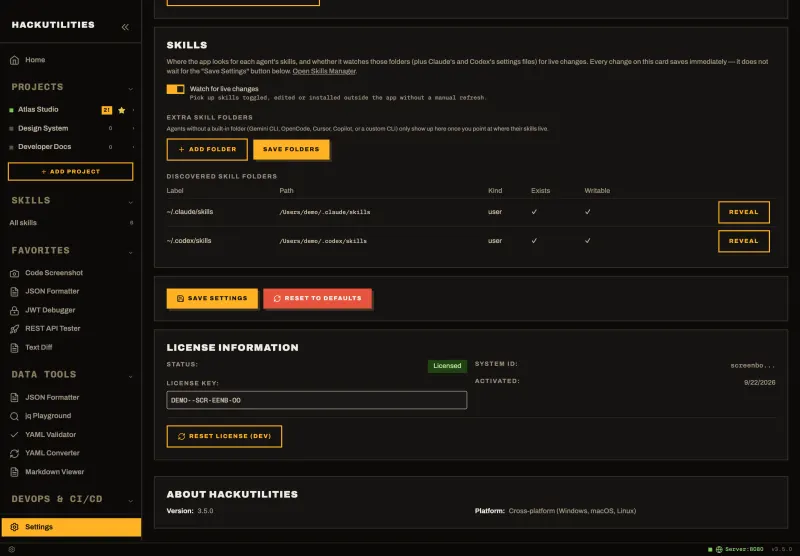The height and width of the screenshot is (556, 800).
Task: Click the Atlas Studio count badge 21
Action: point(107,110)
